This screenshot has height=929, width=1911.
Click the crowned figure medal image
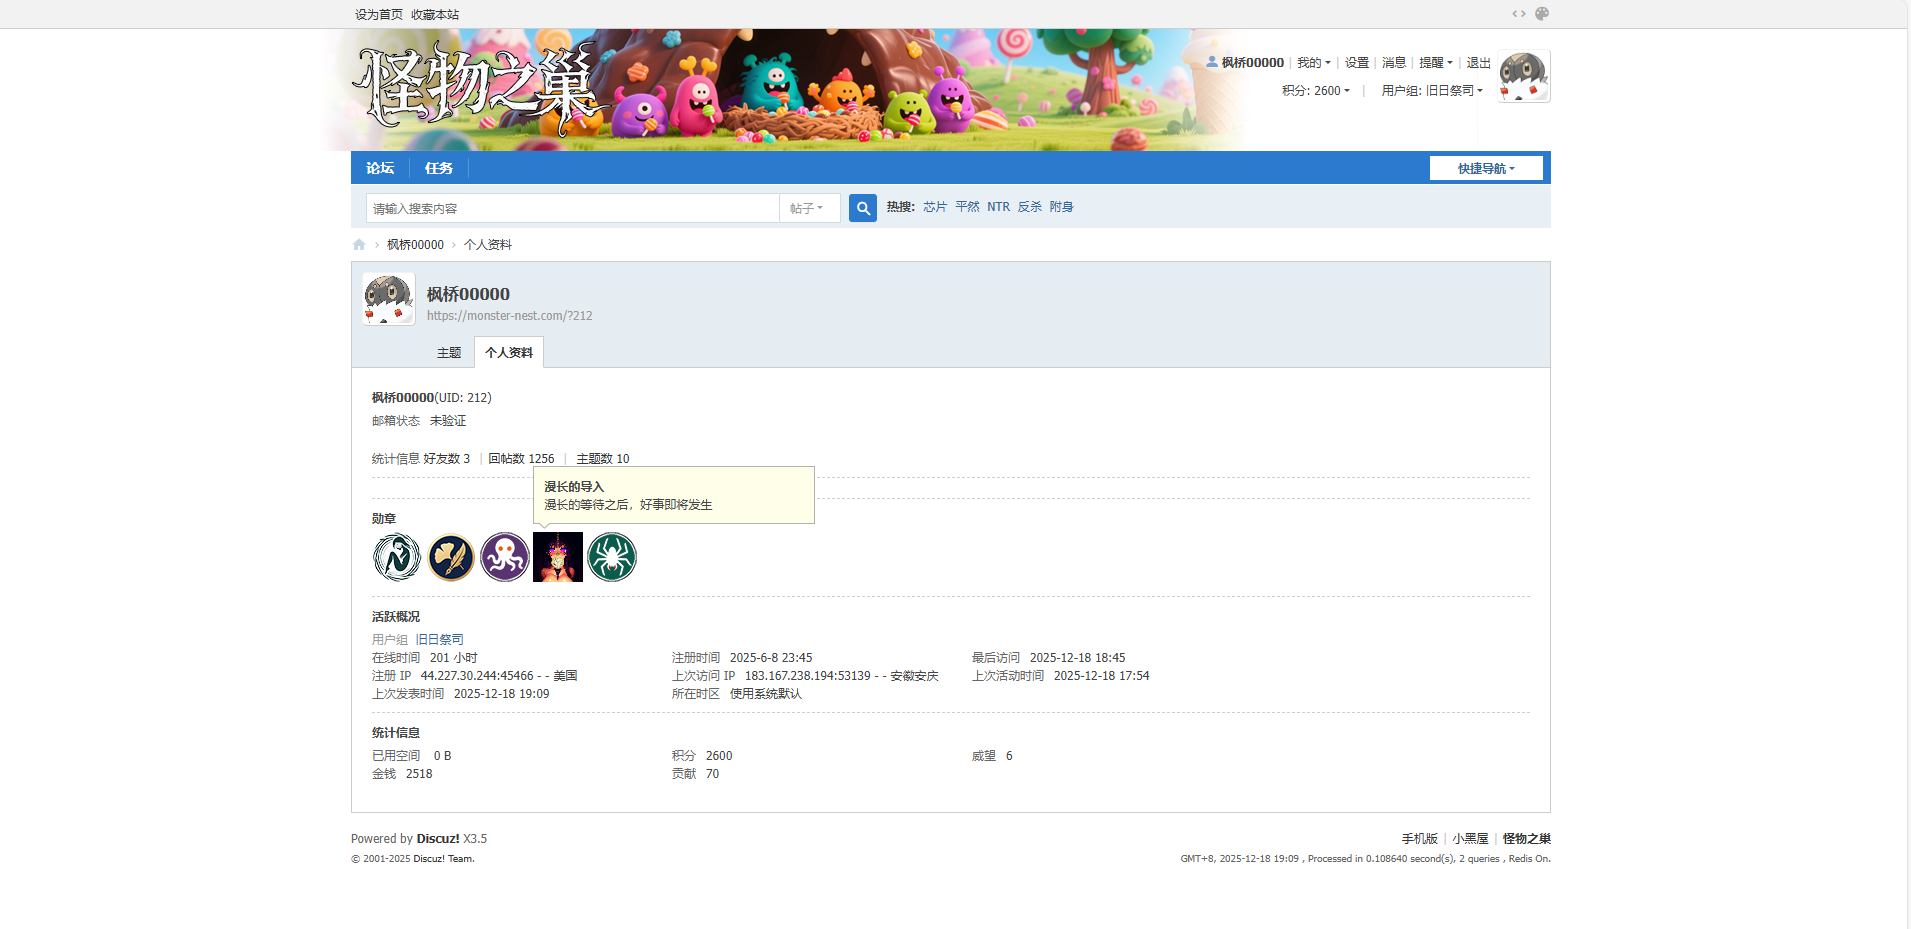pyautogui.click(x=558, y=557)
